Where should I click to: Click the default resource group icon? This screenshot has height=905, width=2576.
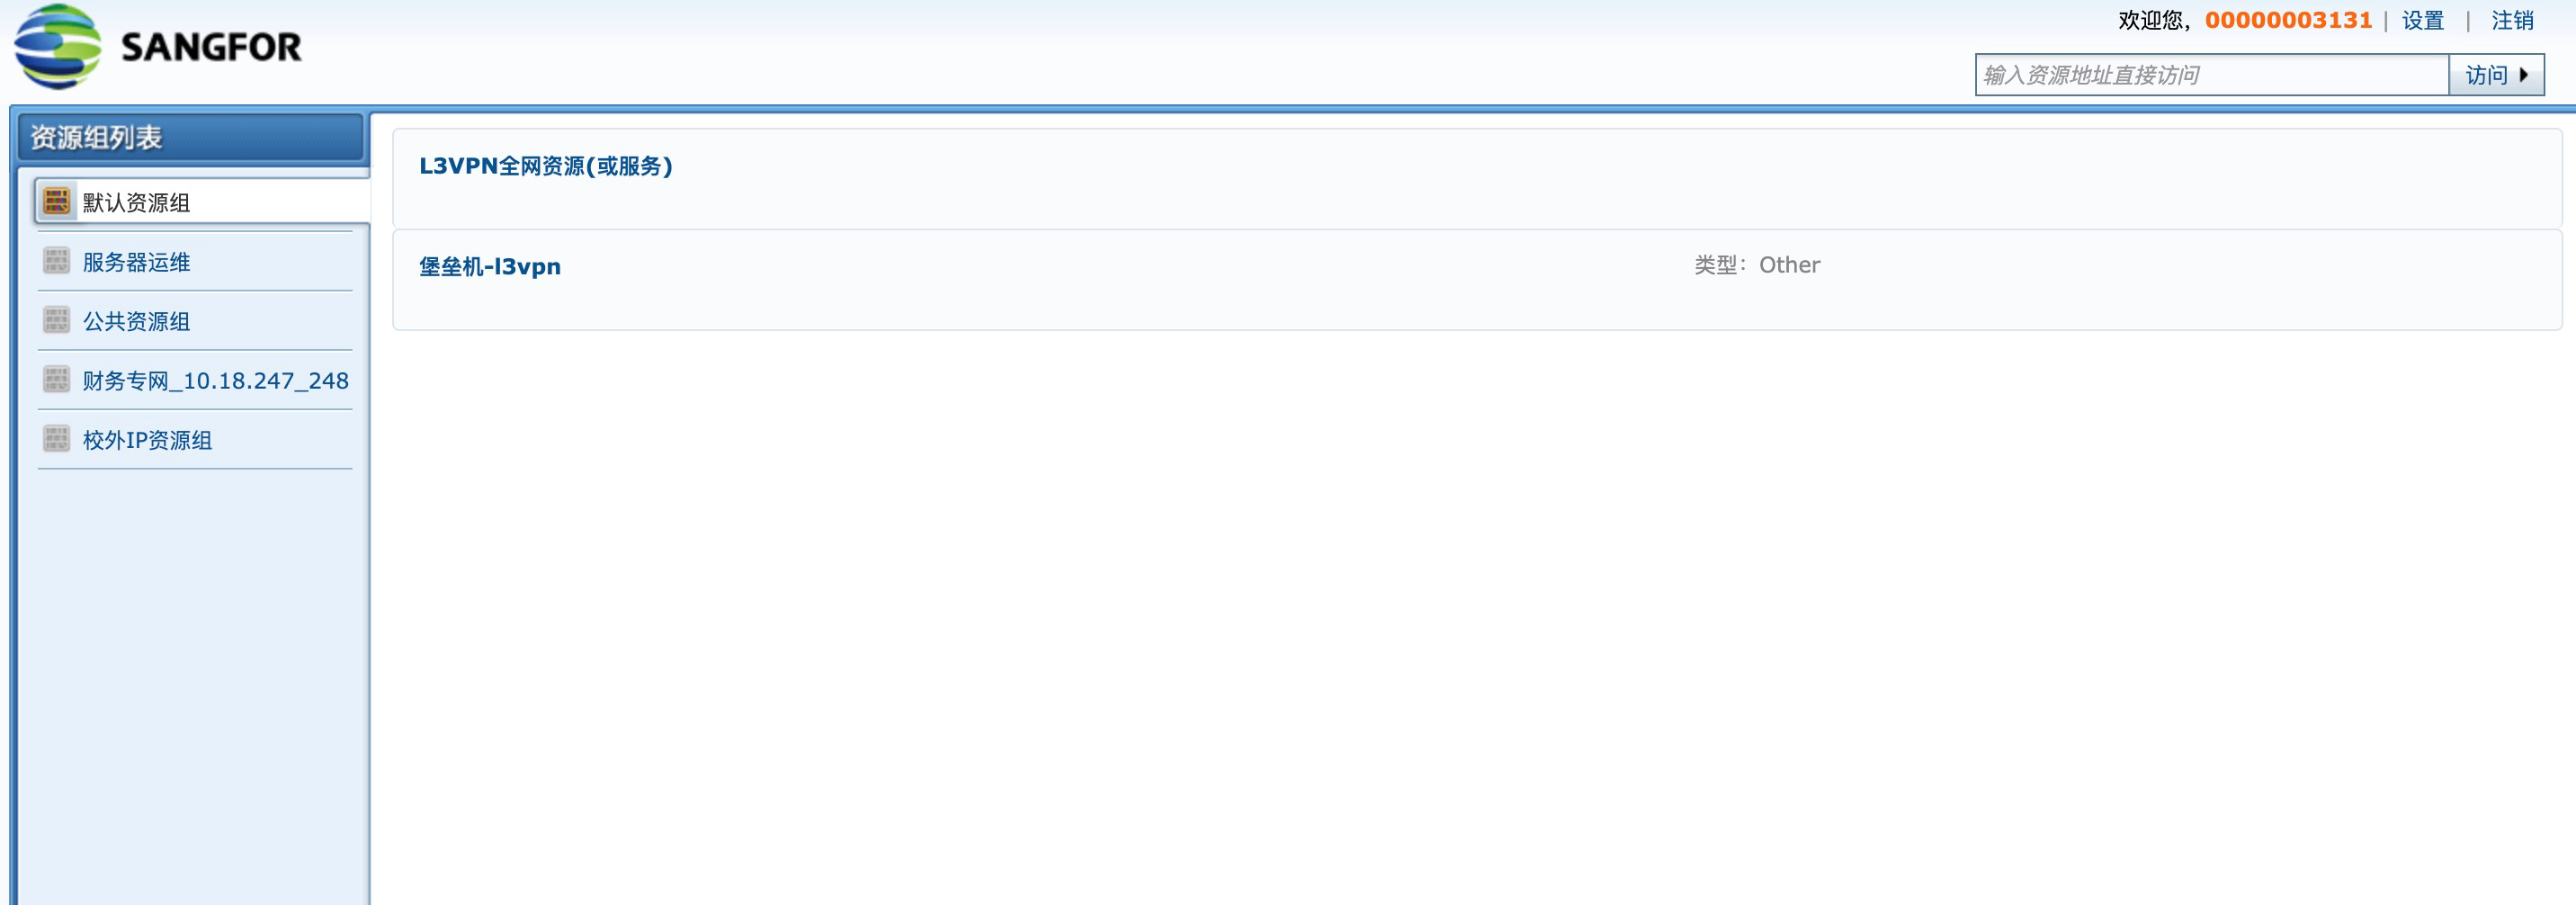[56, 201]
